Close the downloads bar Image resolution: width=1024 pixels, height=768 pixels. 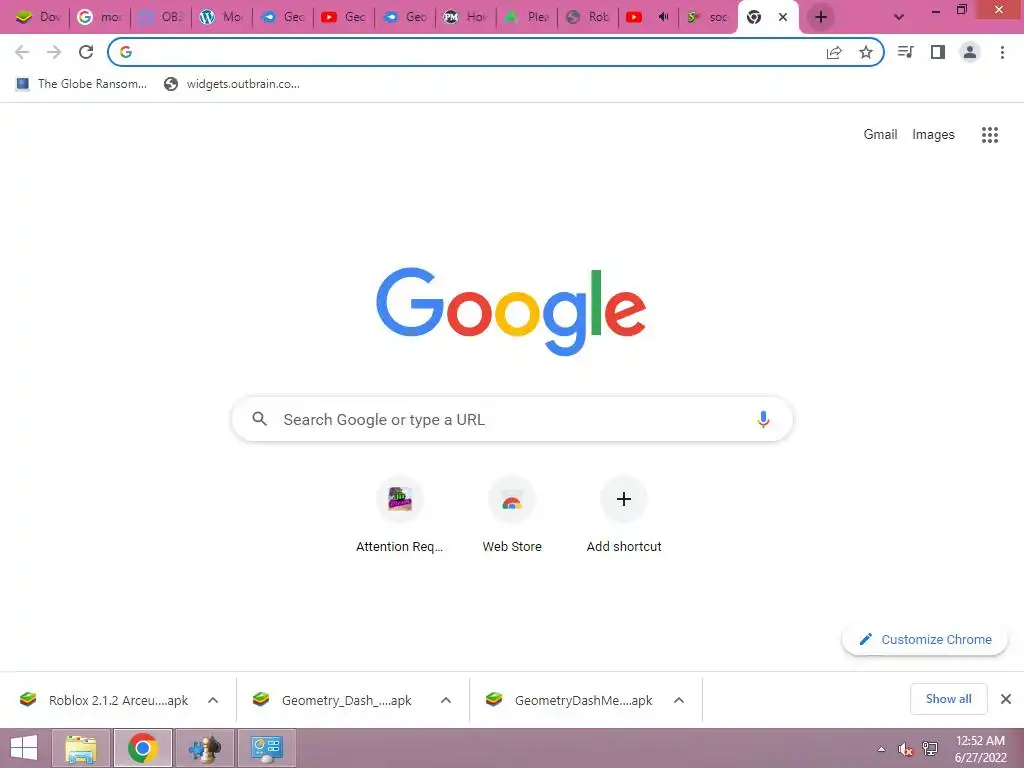1006,699
